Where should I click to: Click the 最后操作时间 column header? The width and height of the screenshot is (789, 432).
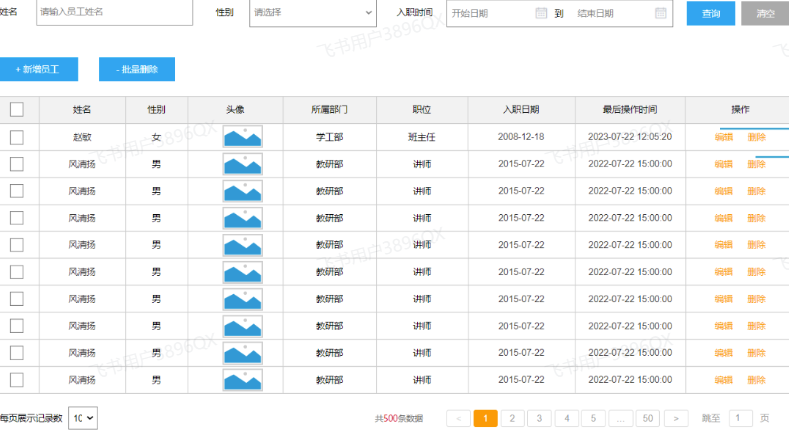point(630,110)
